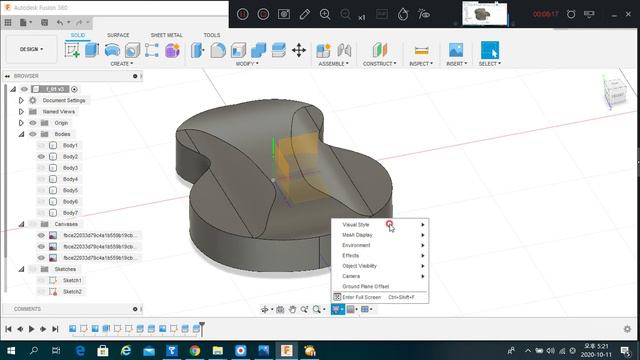Open the Windows Start menu
The width and height of the screenshot is (640, 360).
tap(11, 351)
